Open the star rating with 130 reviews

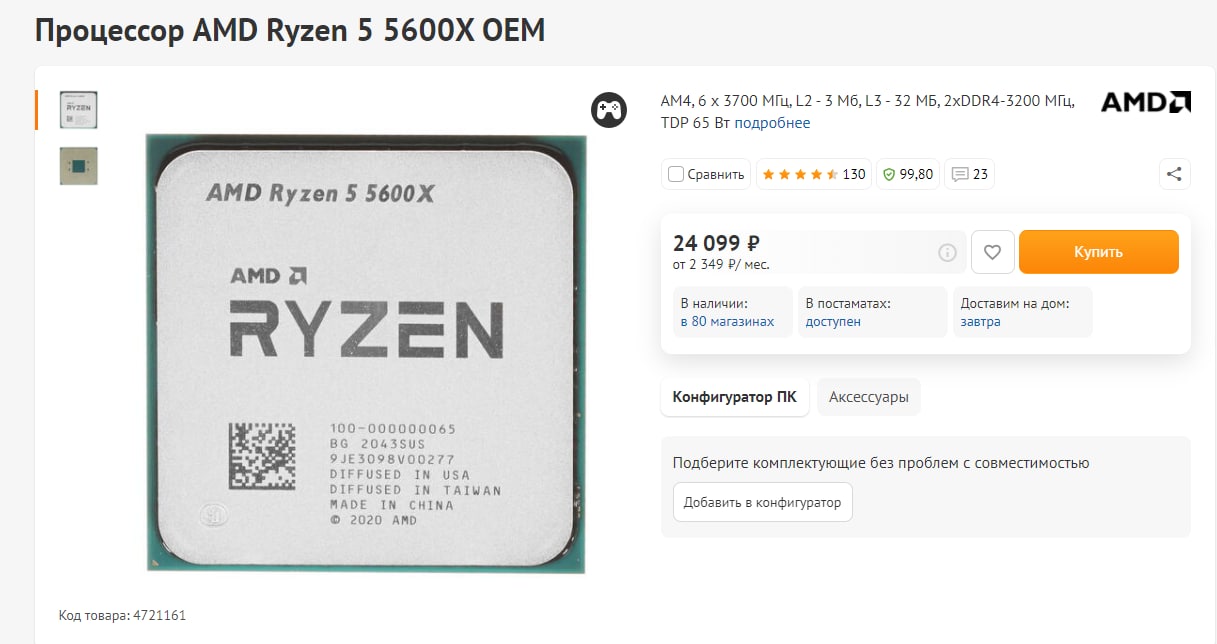pos(814,174)
